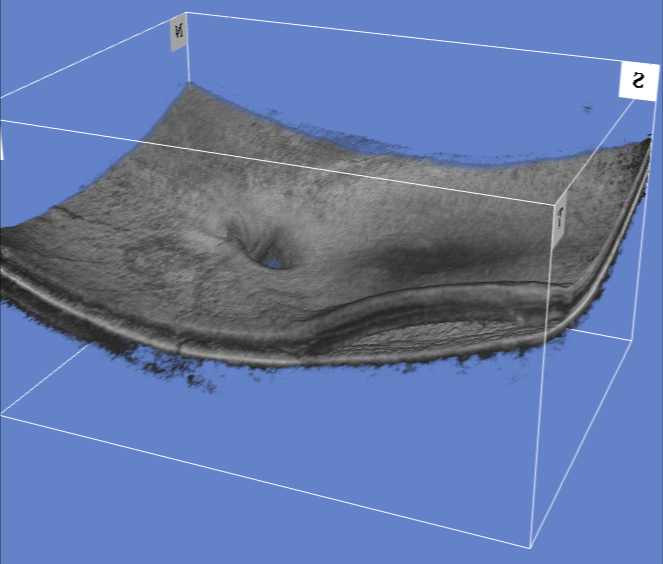Click the bounding box top back corner
The image size is (663, 564).
pyautogui.click(x=187, y=13)
